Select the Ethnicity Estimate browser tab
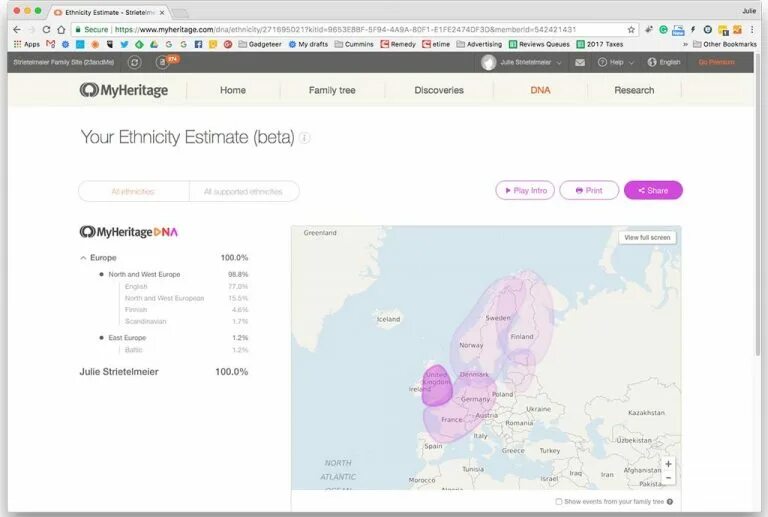This screenshot has height=517, width=768. click(x=108, y=12)
